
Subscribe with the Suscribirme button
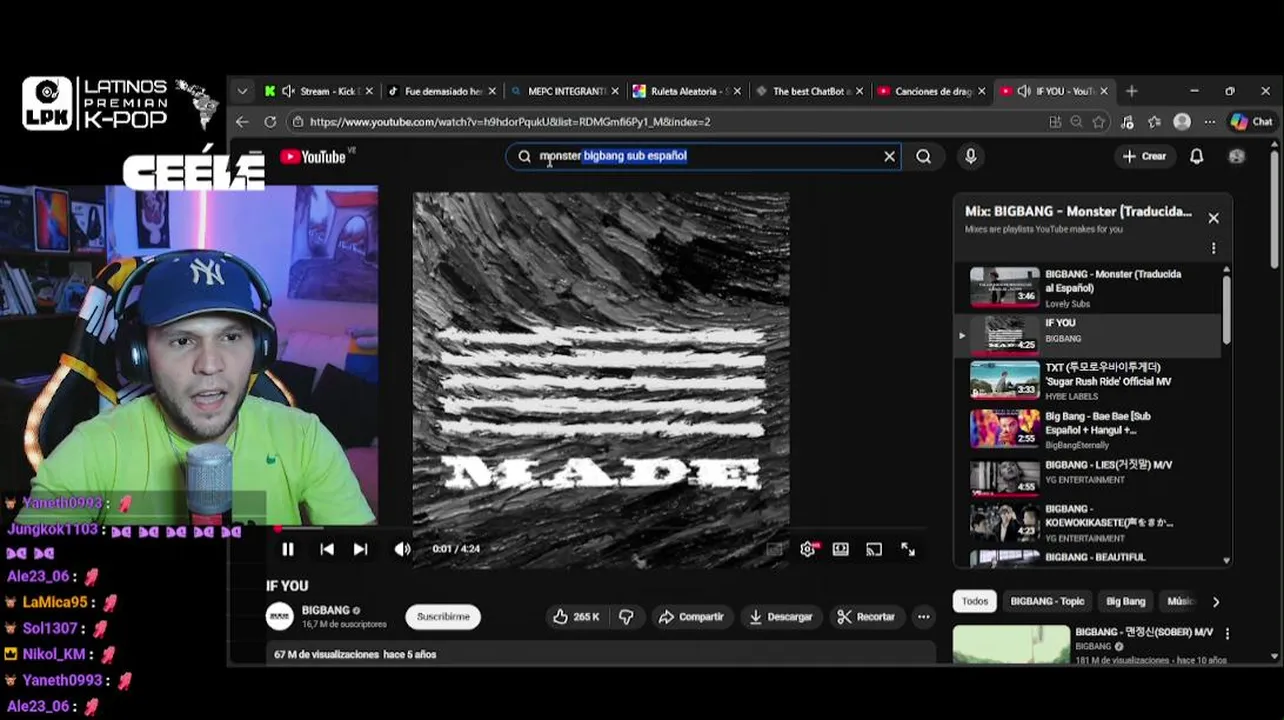[443, 617]
